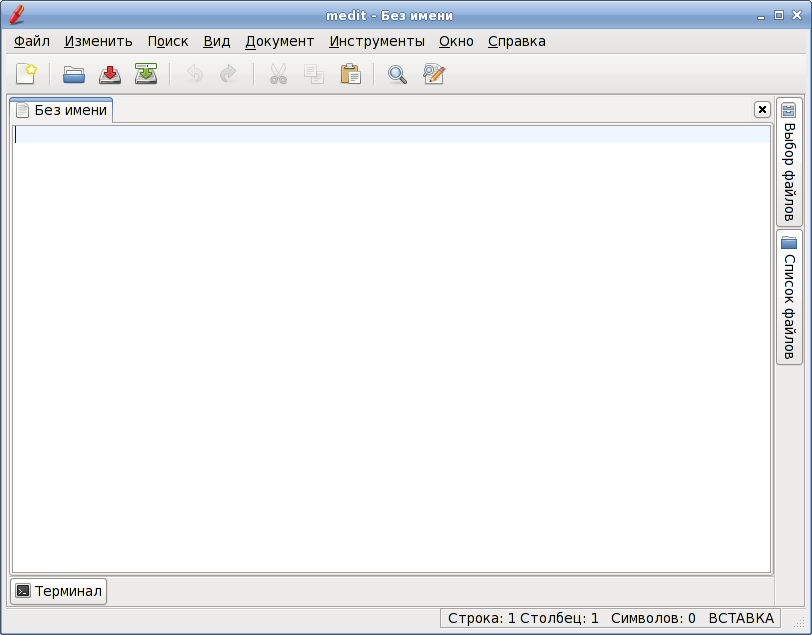Click inside the empty text editor area
The image size is (812, 635).
coord(392,349)
